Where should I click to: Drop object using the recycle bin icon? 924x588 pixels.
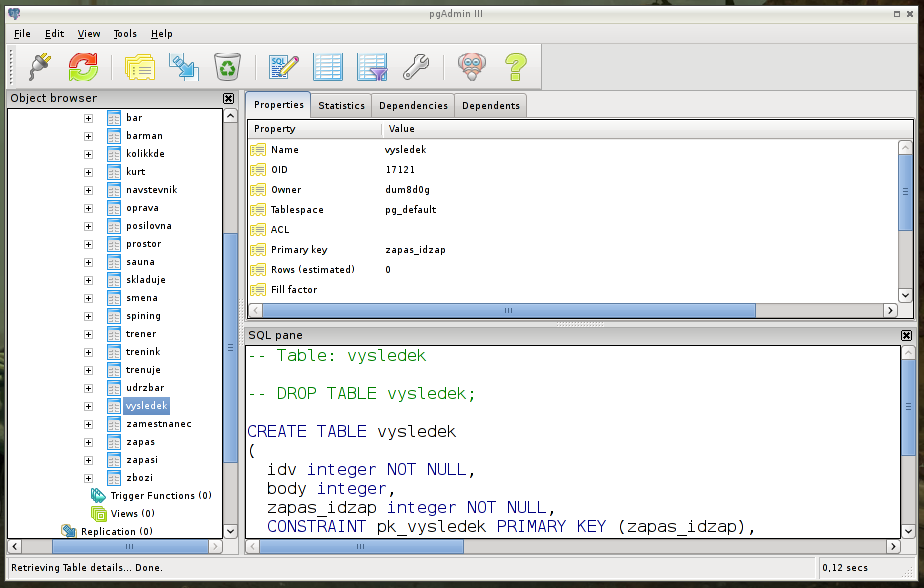point(227,66)
